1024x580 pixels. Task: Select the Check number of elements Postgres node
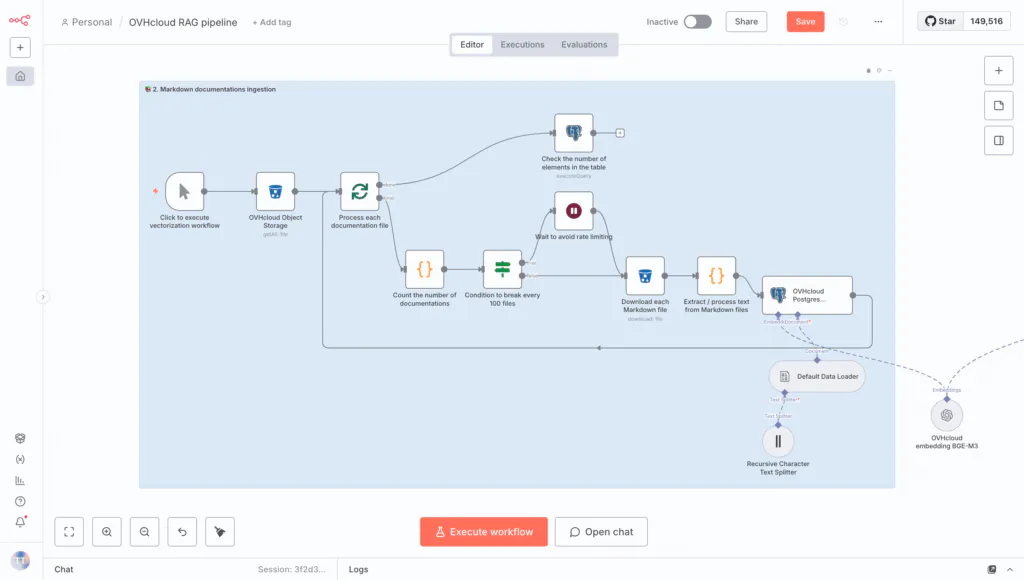click(574, 133)
